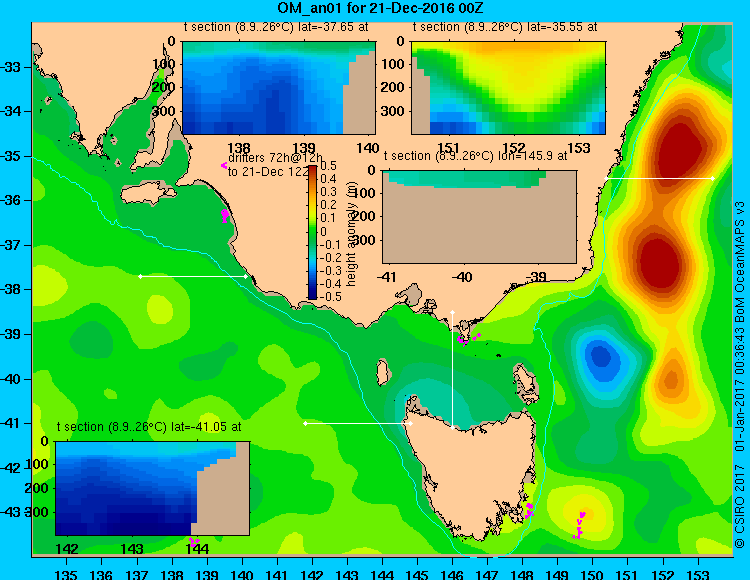Click the vertical "© CSIRO 2017" copyright text
This screenshot has width=750, height=580.
click(740, 507)
